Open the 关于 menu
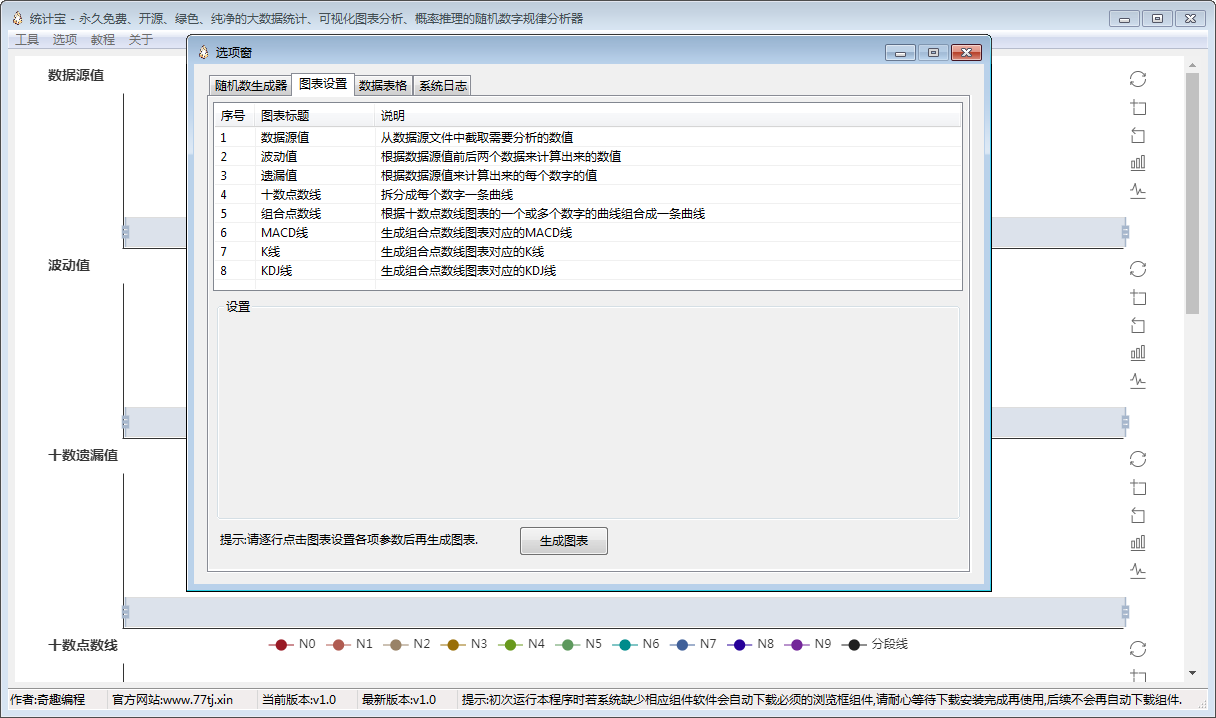 click(x=141, y=40)
